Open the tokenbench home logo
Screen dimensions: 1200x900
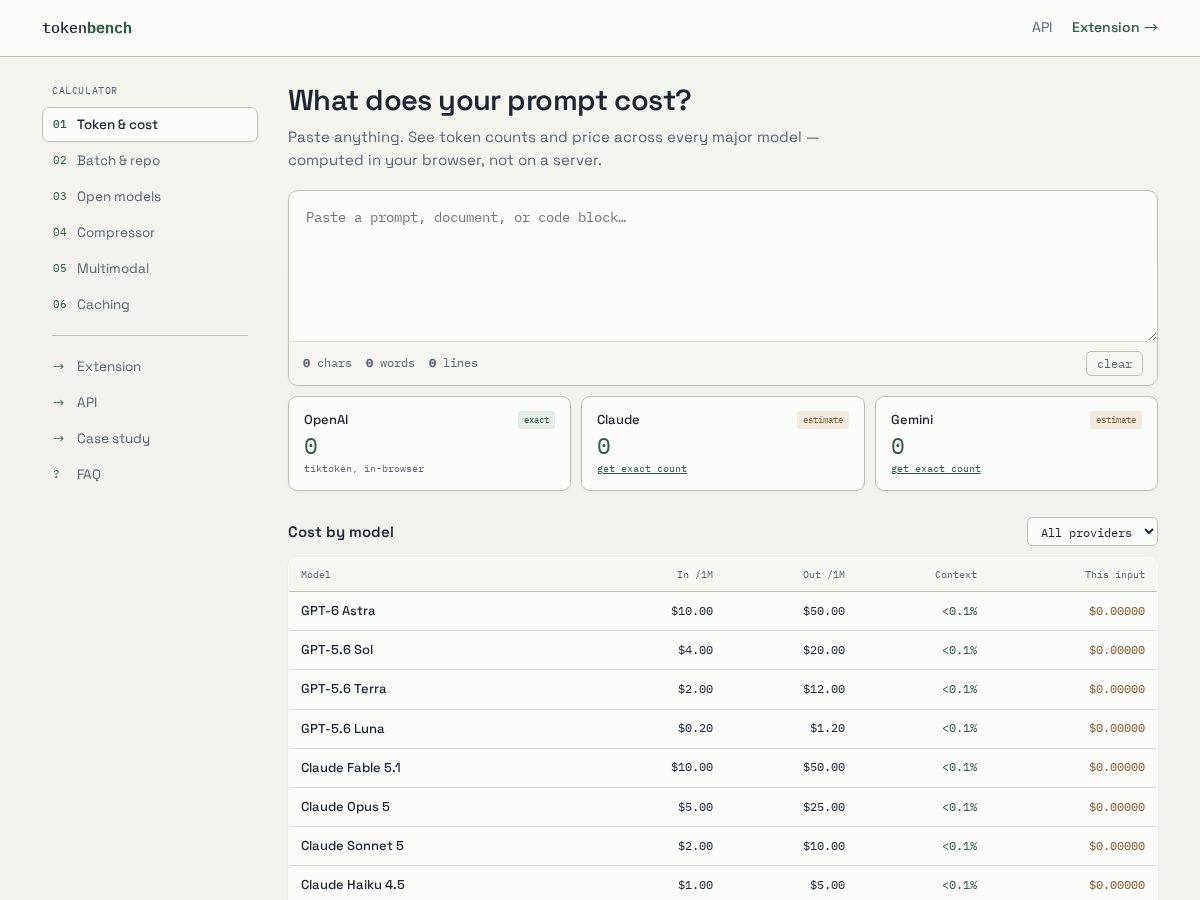[x=87, y=28]
